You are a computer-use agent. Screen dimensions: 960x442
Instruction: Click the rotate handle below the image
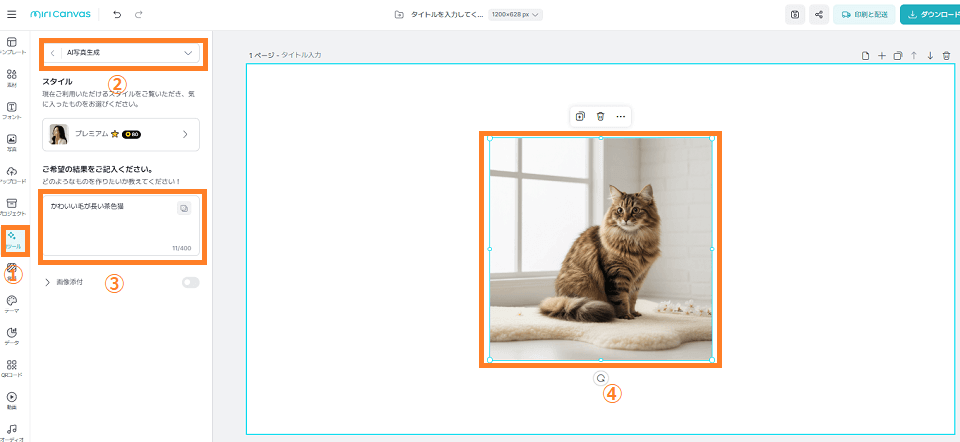pyautogui.click(x=600, y=378)
